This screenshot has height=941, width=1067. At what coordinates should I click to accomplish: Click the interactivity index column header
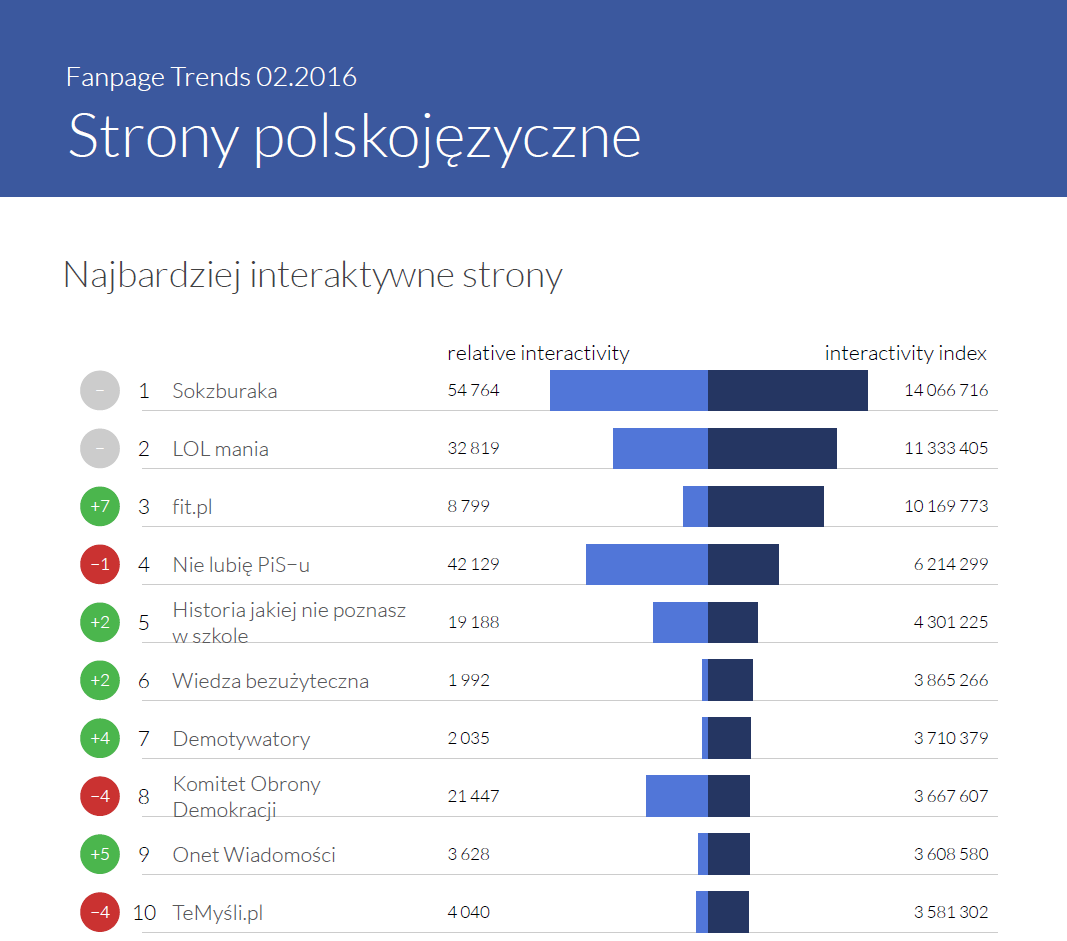click(x=905, y=353)
